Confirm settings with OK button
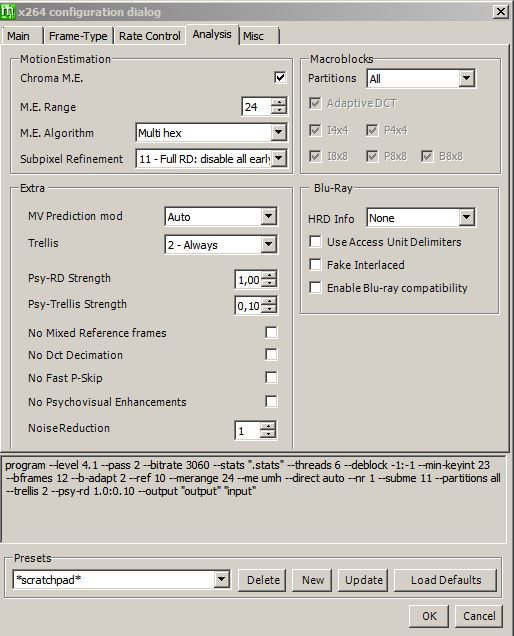This screenshot has width=514, height=636. point(429,616)
